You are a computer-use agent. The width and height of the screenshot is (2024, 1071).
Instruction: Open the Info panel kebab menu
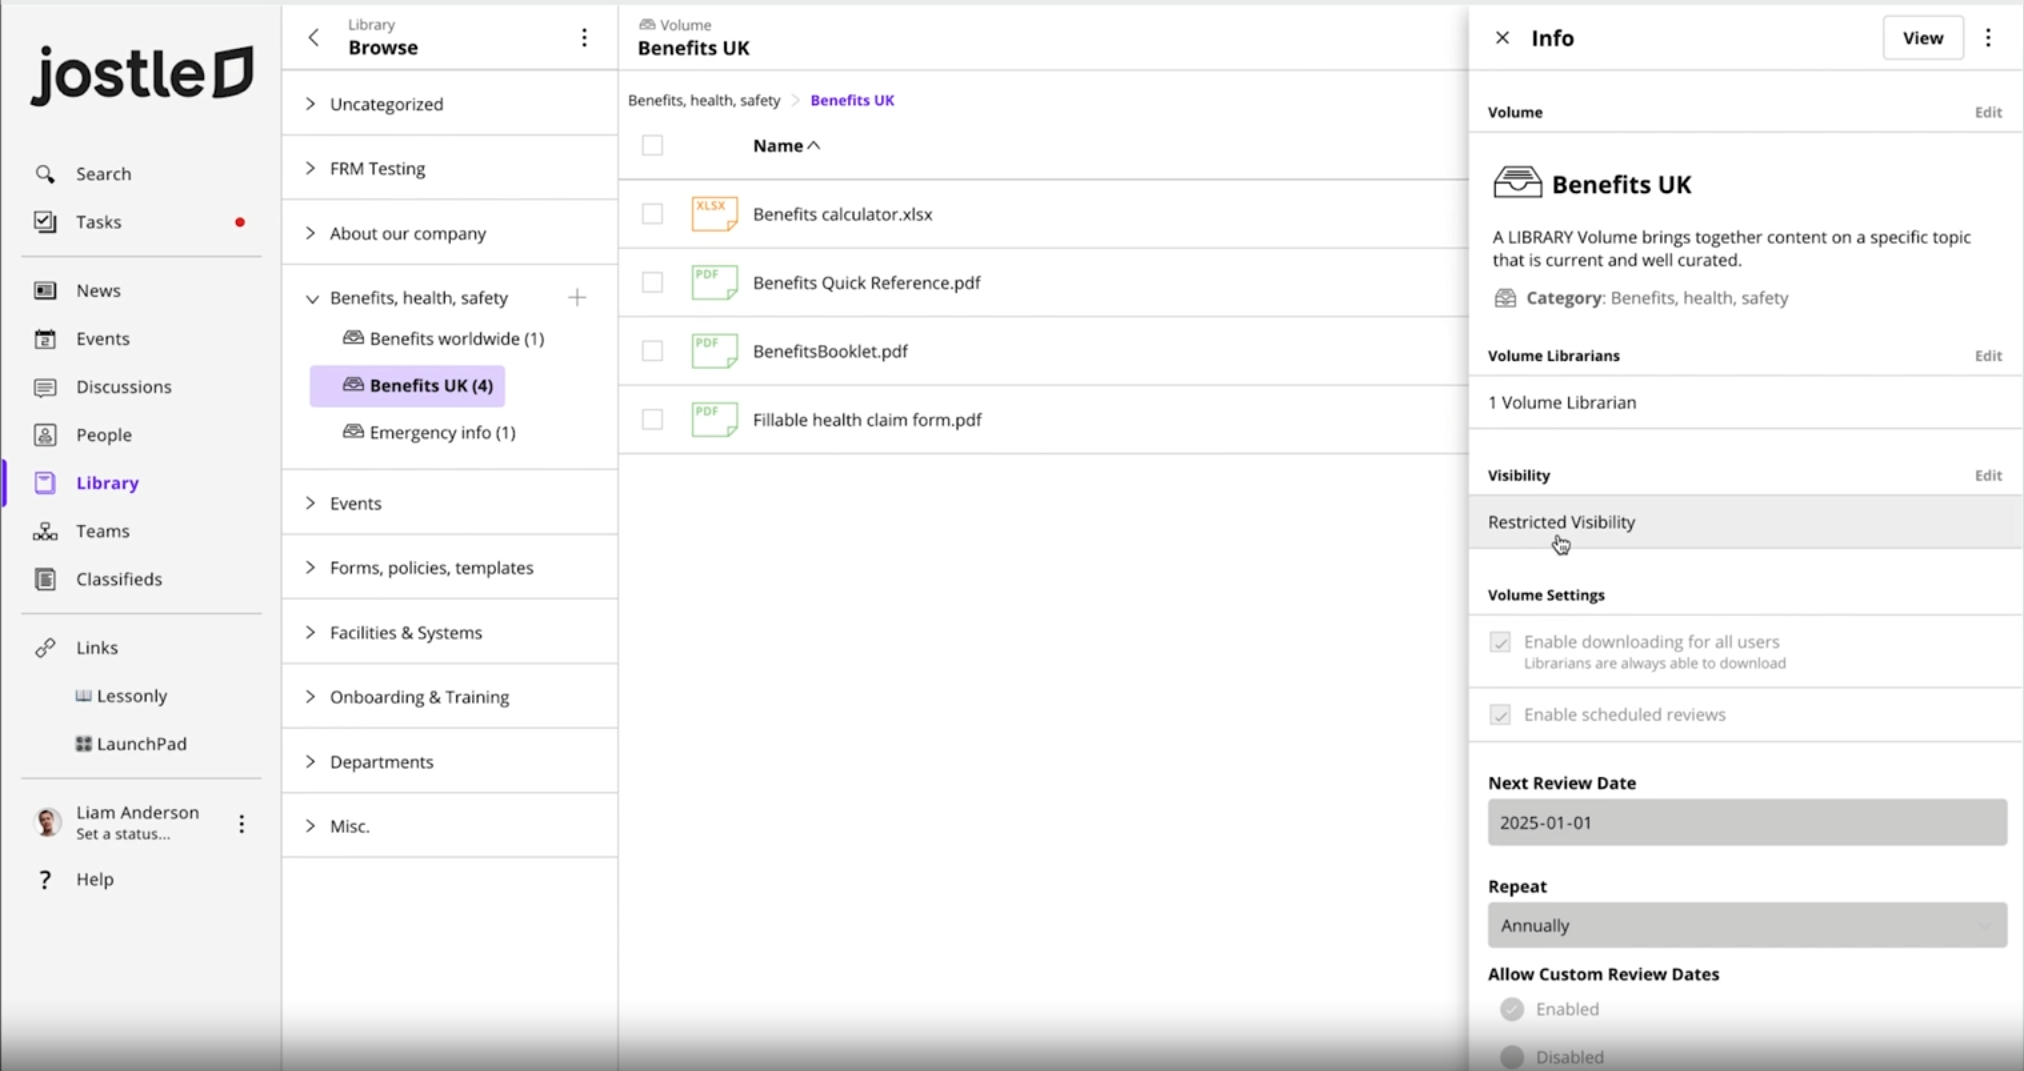[x=1988, y=38]
